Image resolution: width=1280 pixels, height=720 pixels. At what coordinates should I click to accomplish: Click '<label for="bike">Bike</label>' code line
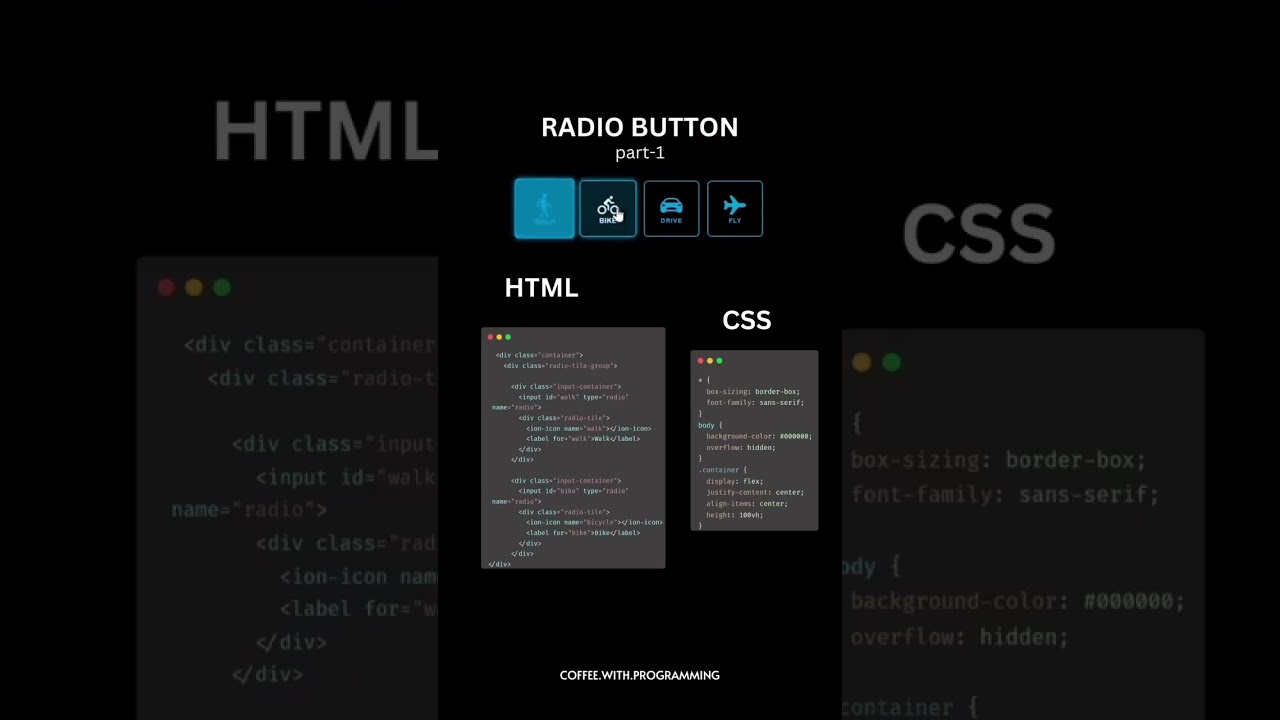click(583, 532)
